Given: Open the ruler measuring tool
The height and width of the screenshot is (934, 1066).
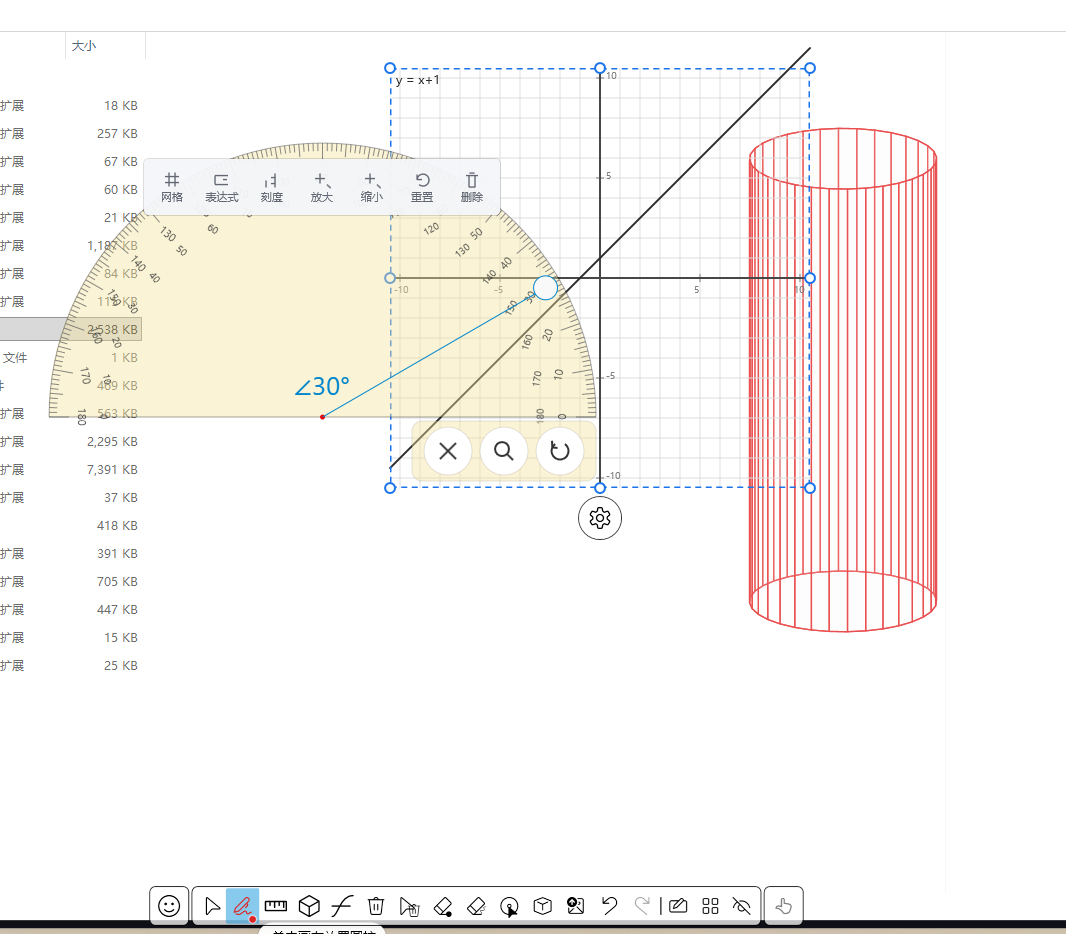Looking at the screenshot, I should coord(275,905).
